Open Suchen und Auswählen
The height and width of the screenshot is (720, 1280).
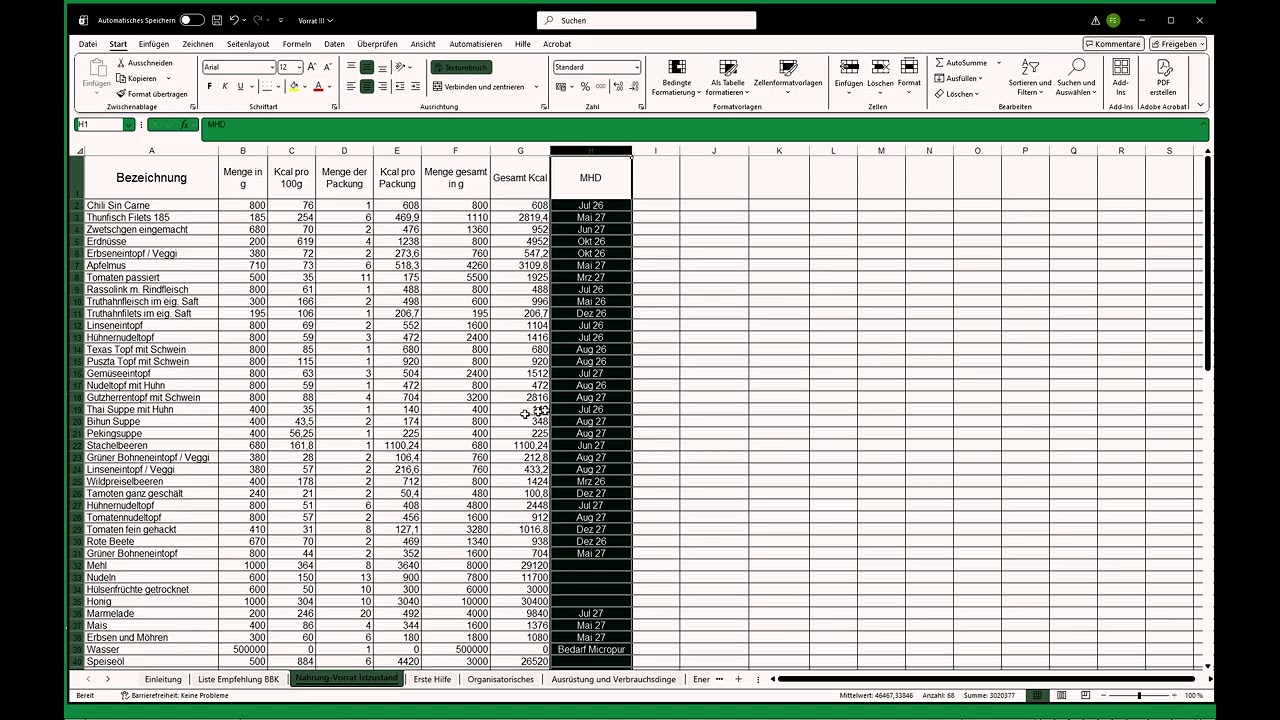click(1077, 78)
